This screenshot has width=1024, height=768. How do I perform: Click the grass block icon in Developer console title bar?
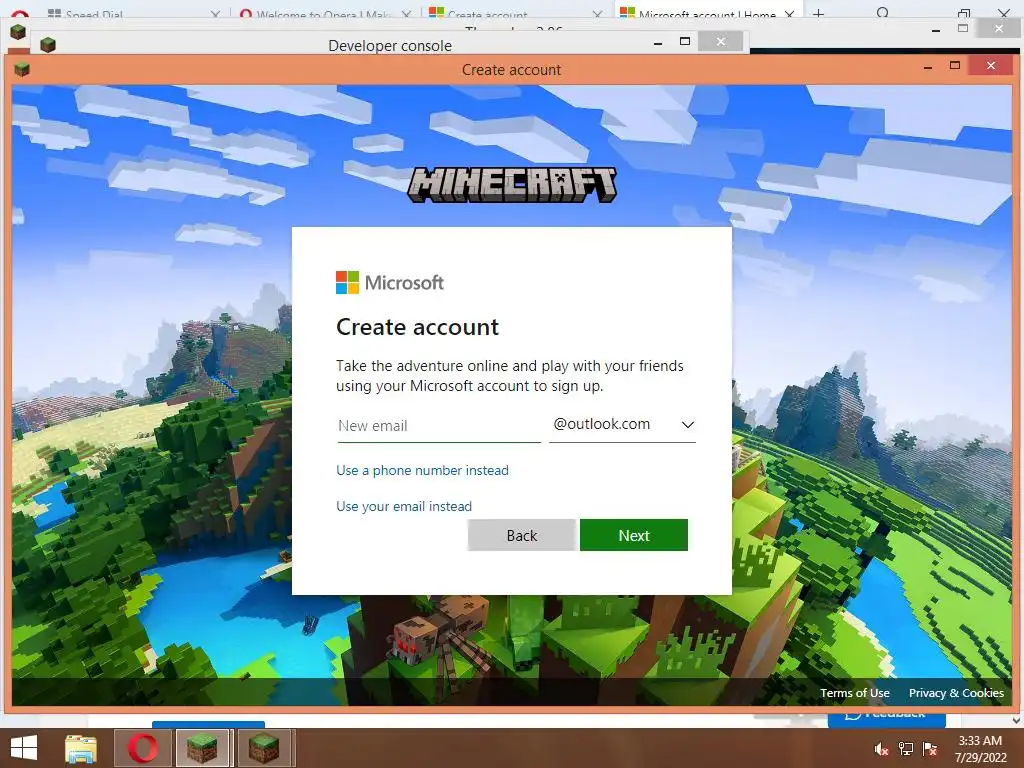(48, 45)
